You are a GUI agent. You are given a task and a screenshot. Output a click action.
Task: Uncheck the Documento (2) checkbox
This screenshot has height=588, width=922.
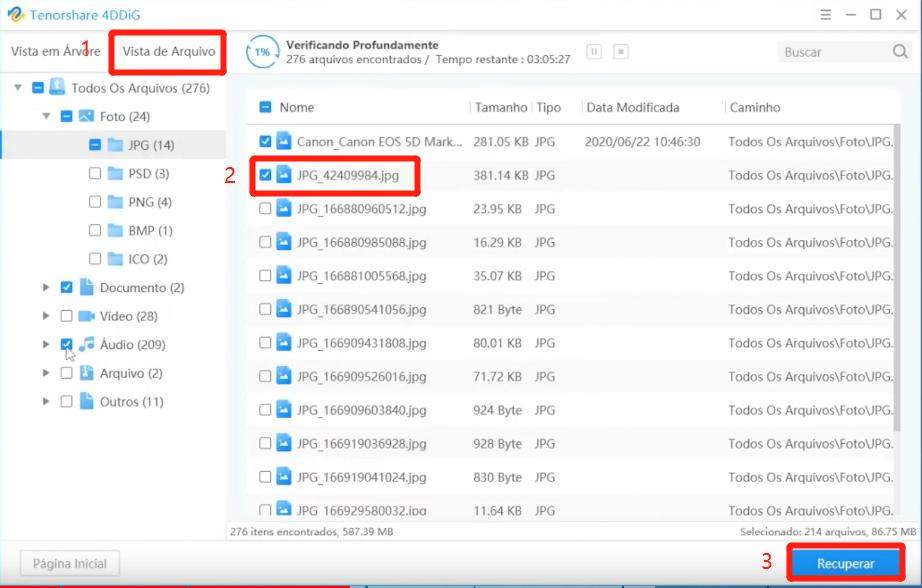coord(66,287)
